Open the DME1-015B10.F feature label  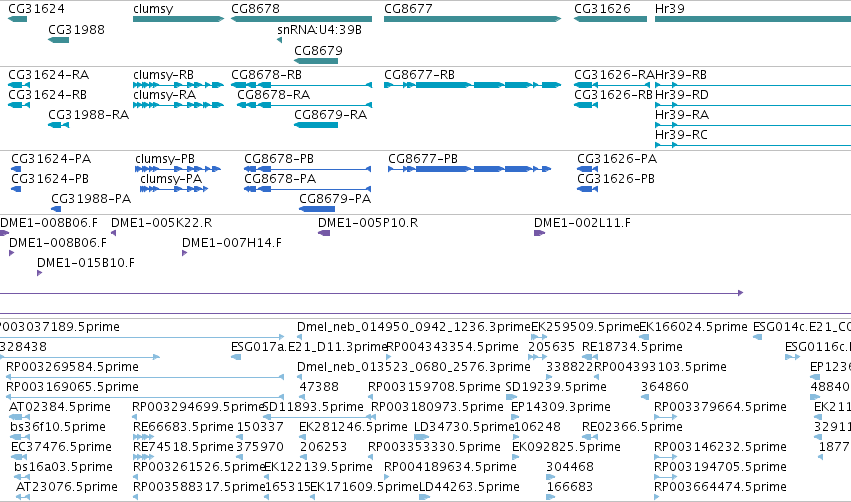[86, 263]
